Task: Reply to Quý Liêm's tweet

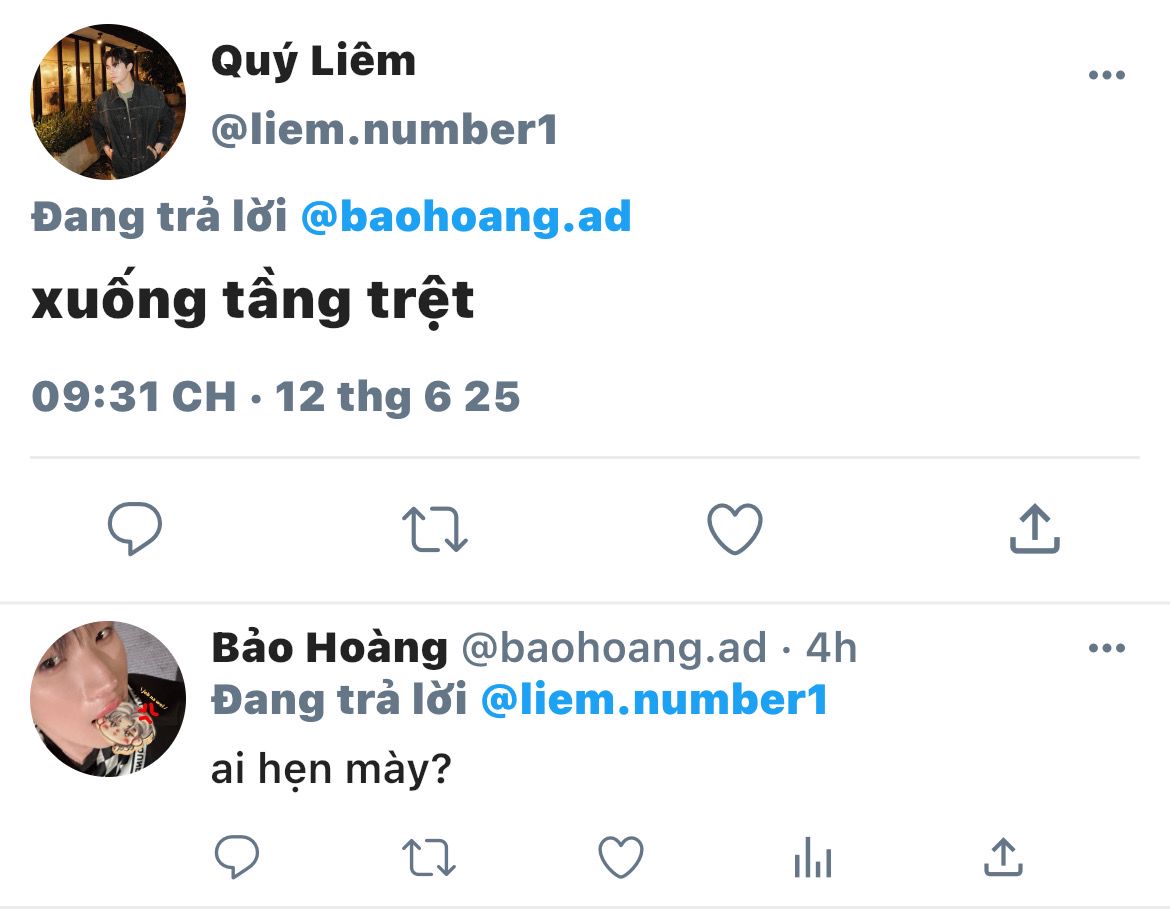Action: point(135,528)
